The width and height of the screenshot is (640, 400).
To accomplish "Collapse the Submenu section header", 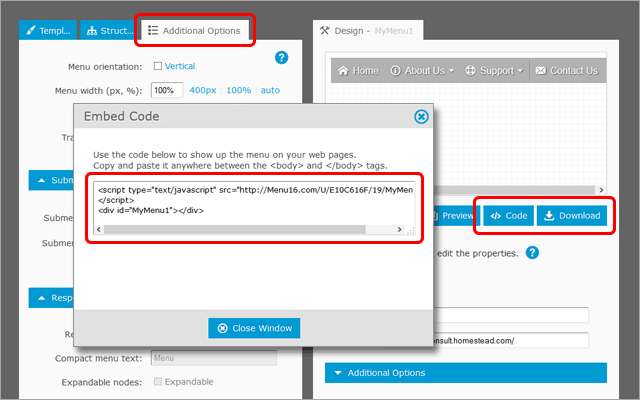I will (x=51, y=180).
